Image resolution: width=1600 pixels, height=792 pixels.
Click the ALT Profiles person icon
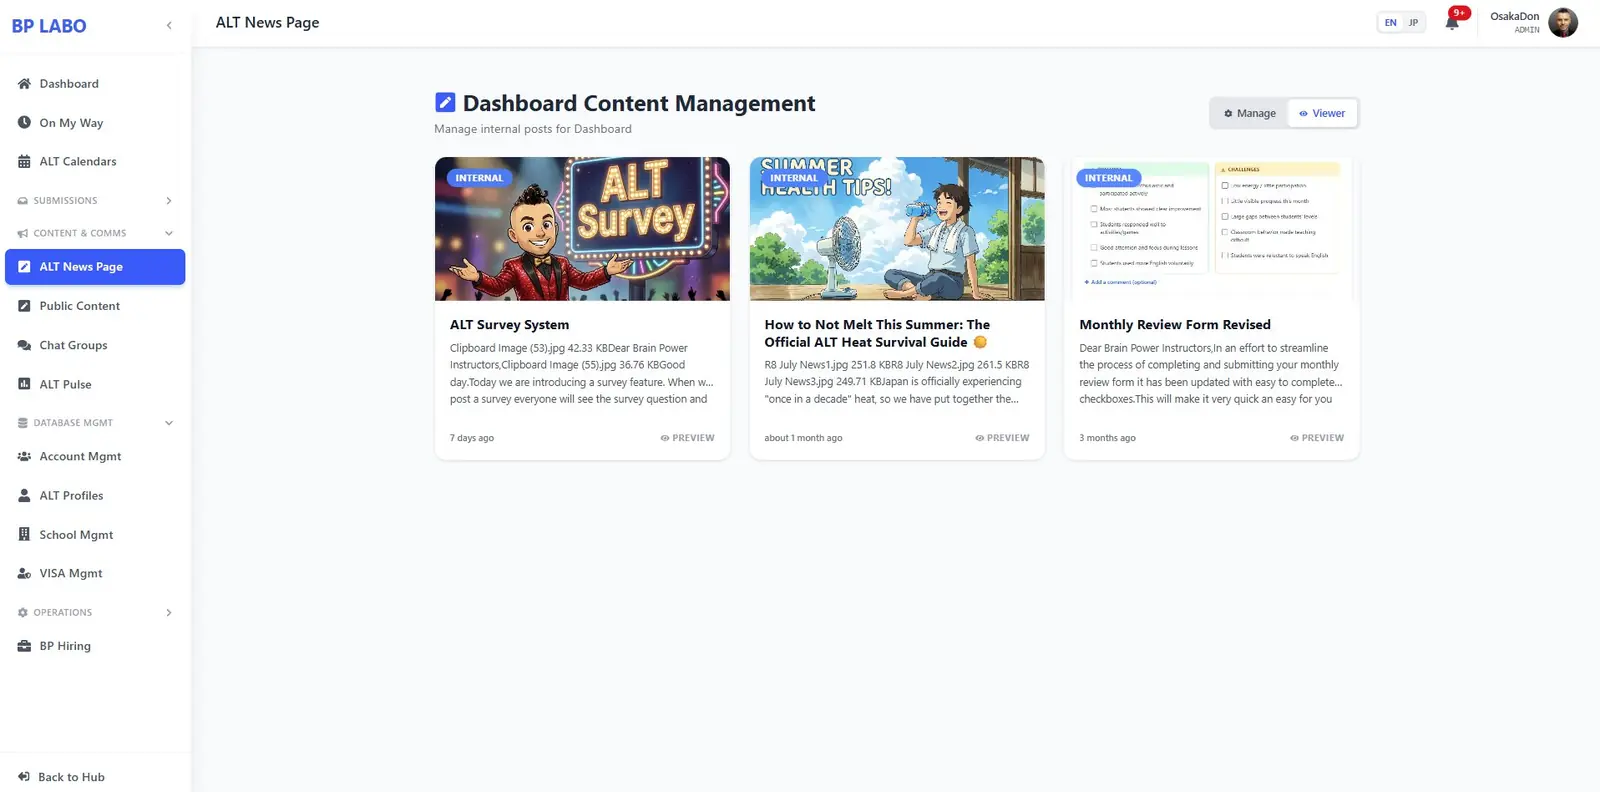[24, 495]
